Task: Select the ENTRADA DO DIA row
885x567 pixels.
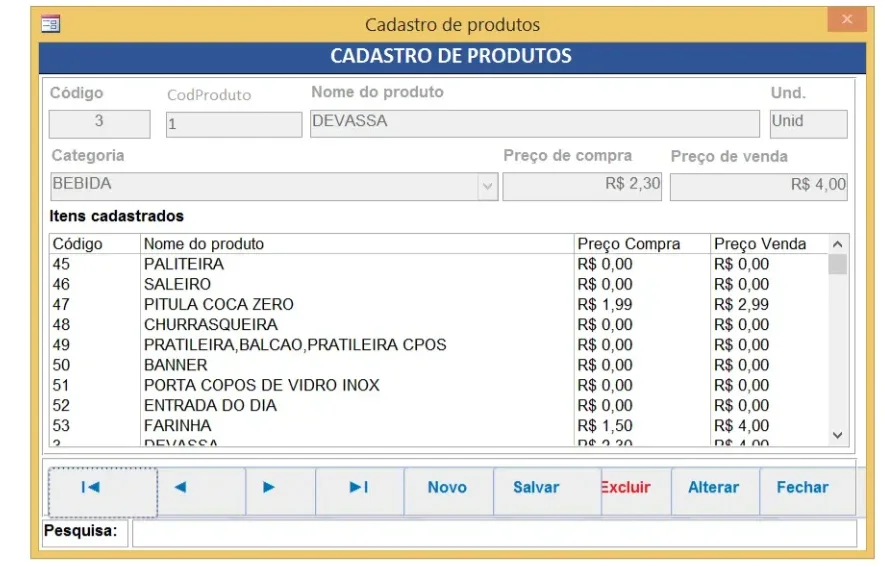Action: click(439, 406)
